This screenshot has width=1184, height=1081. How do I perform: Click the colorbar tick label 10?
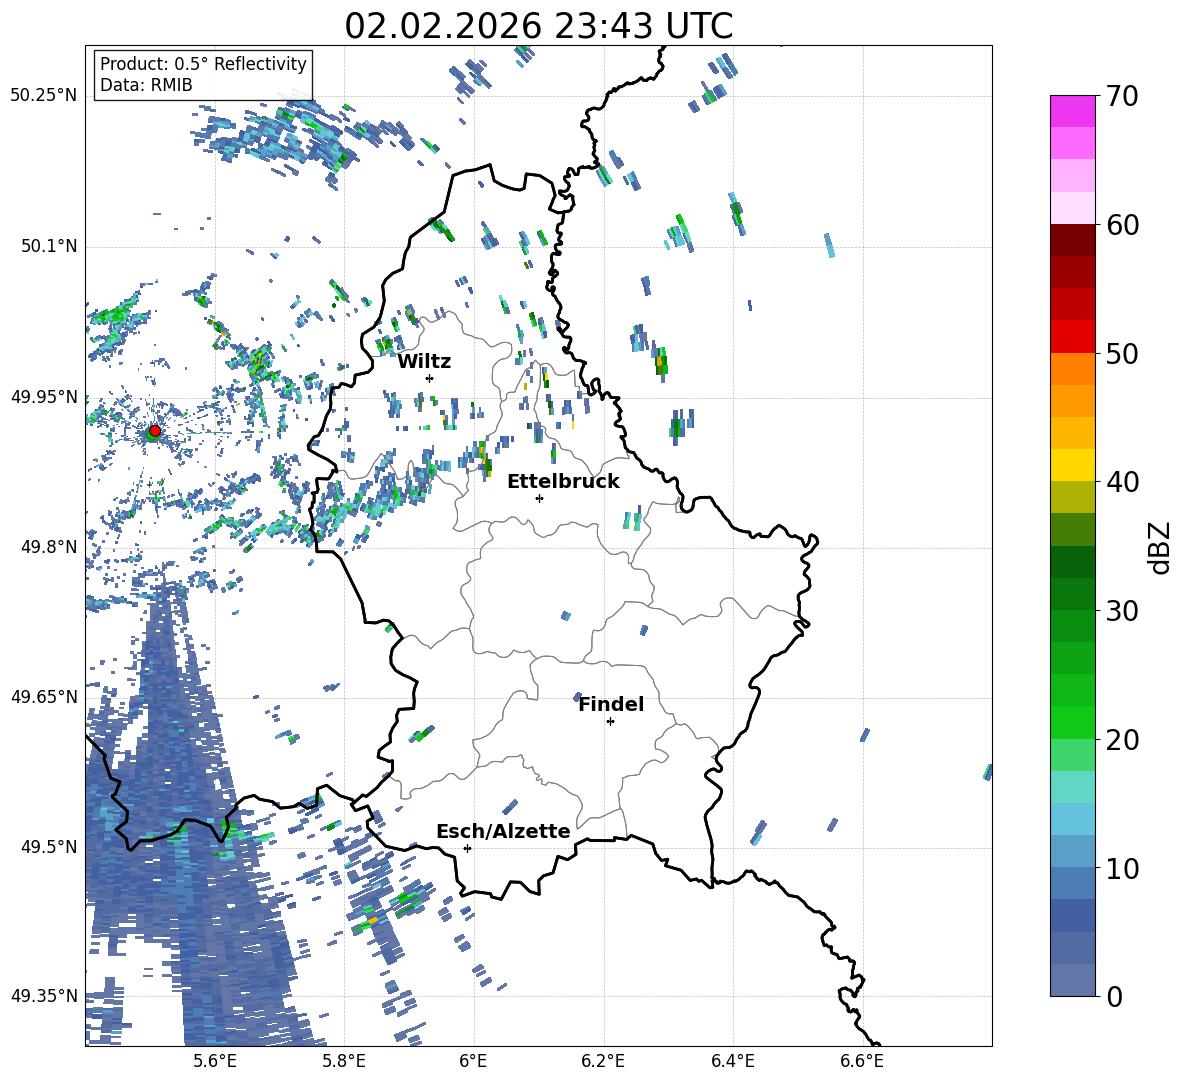click(1122, 868)
